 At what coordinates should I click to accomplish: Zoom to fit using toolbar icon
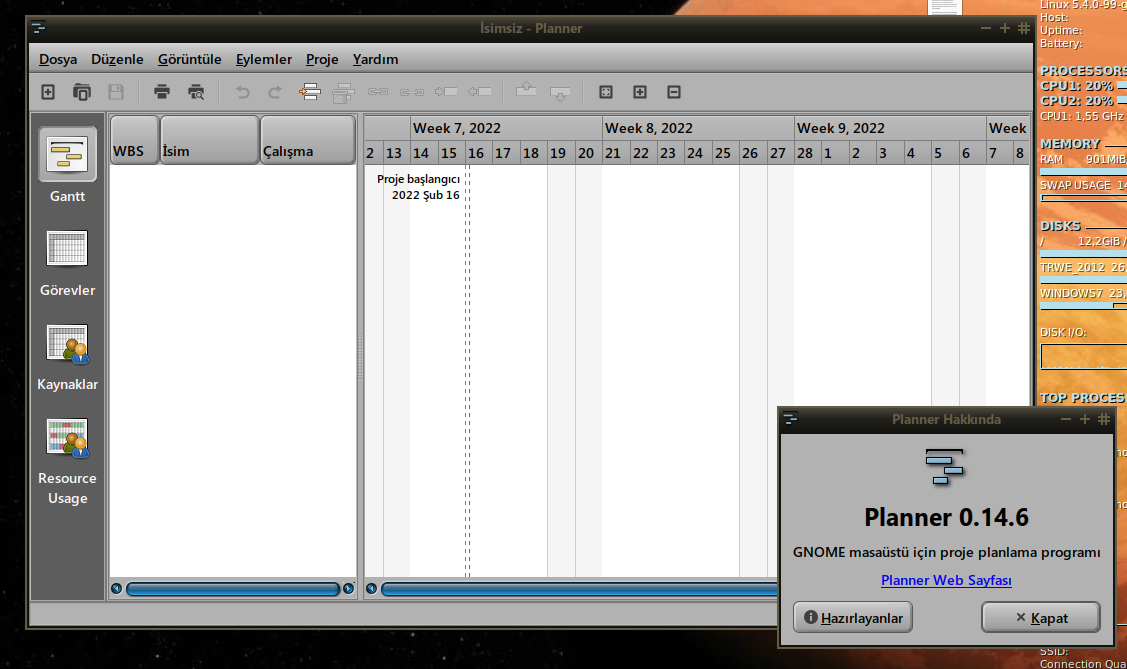point(606,92)
